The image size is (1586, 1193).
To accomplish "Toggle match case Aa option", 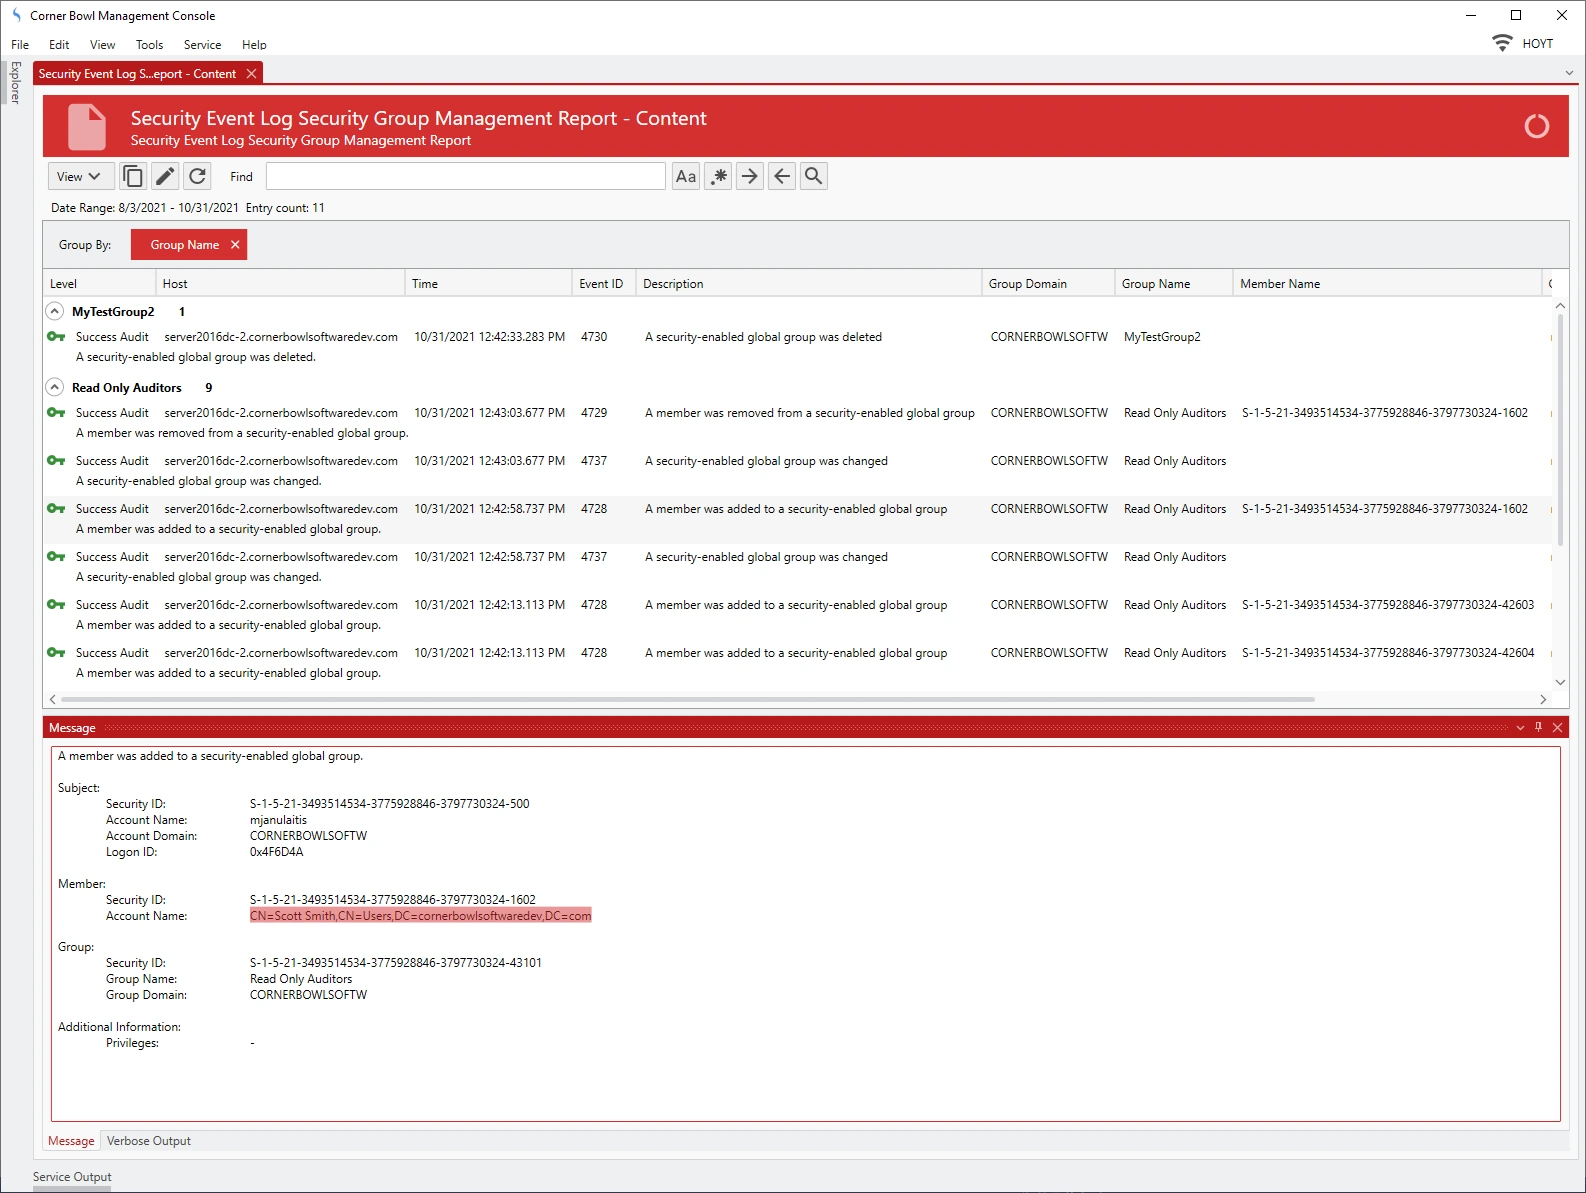I will coord(686,177).
